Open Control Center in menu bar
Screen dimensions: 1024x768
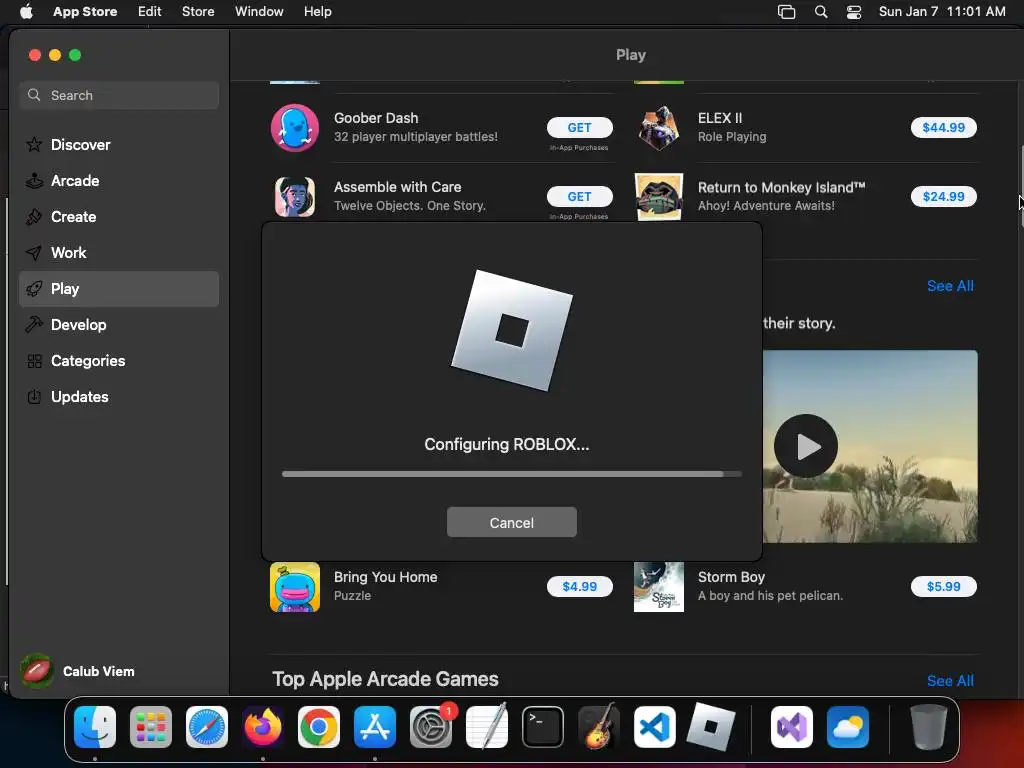coord(854,12)
